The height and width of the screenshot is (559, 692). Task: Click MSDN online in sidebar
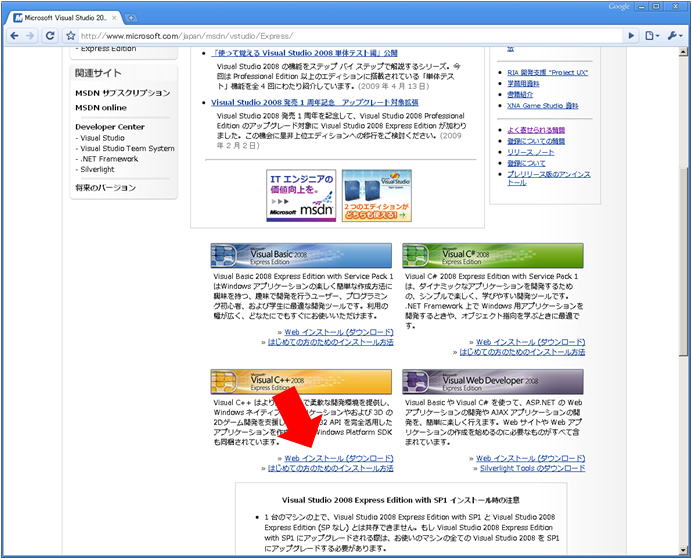coord(101,108)
